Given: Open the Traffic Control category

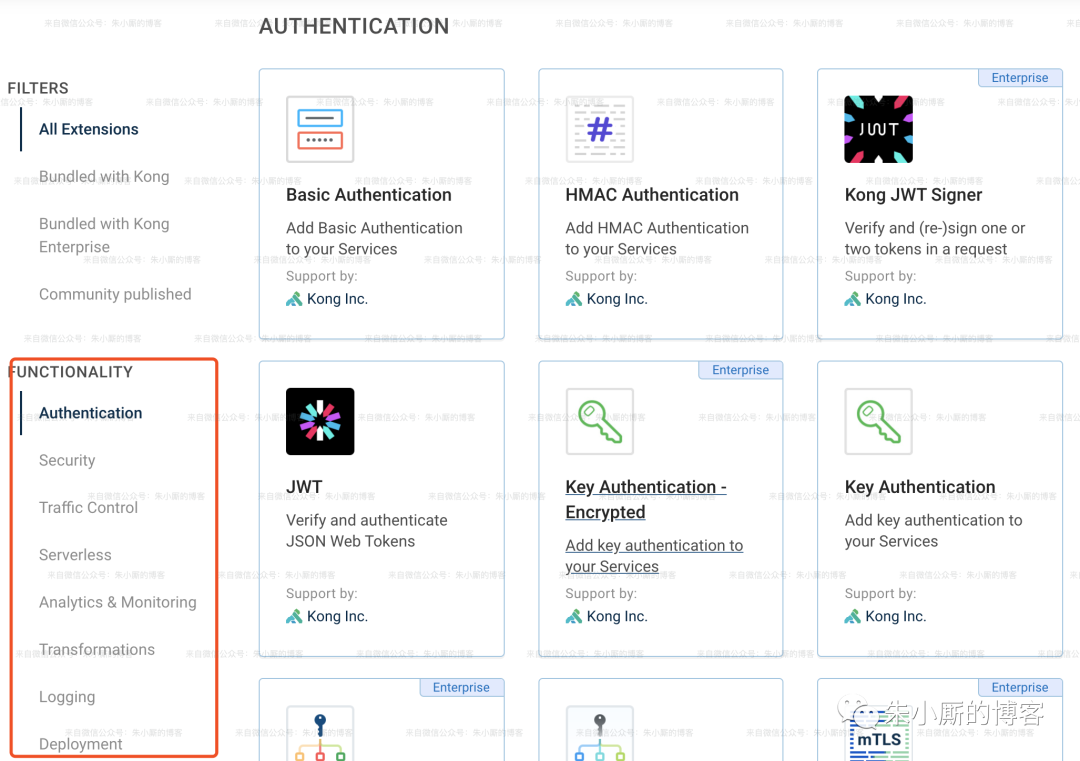Looking at the screenshot, I should click(x=88, y=508).
